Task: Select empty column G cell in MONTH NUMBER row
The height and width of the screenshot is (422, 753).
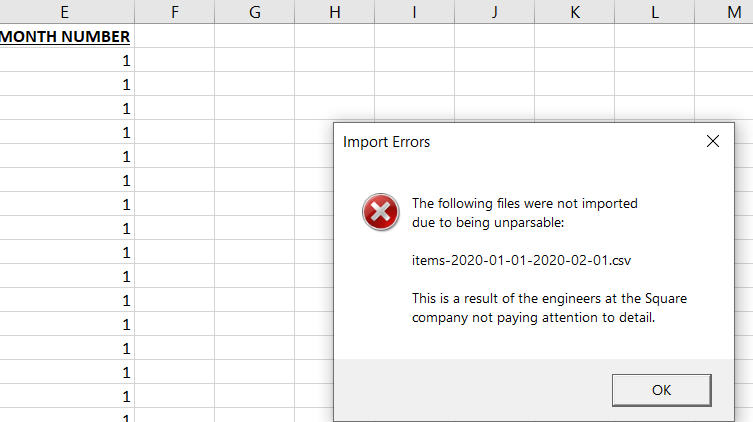Action: coord(254,36)
